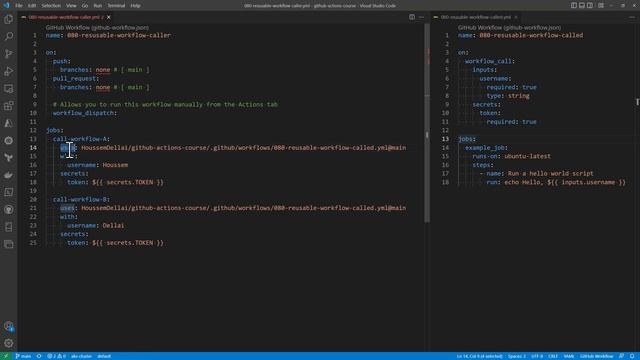Toggle secondary side bar layout icon
The width and height of the screenshot is (640, 360).
[x=590, y=5]
